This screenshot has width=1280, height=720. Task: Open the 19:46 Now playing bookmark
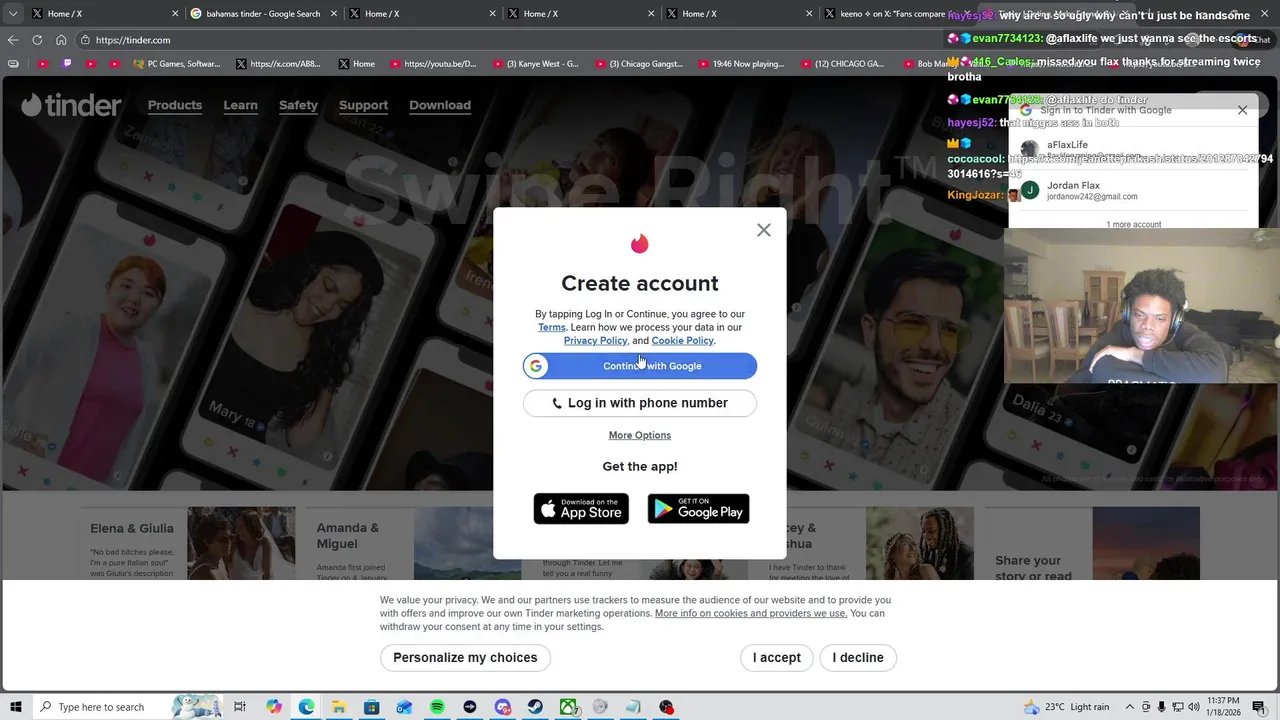[742, 64]
